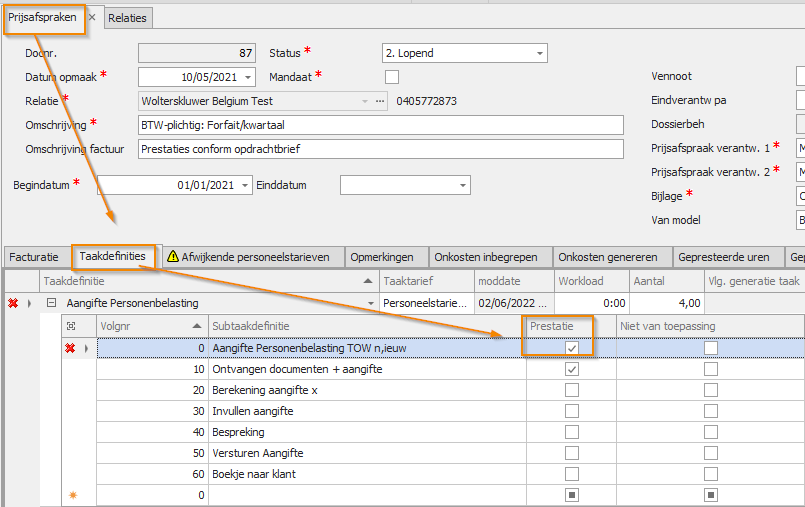Switch to the Facturatie tab
This screenshot has height=507, width=805.
(36, 257)
